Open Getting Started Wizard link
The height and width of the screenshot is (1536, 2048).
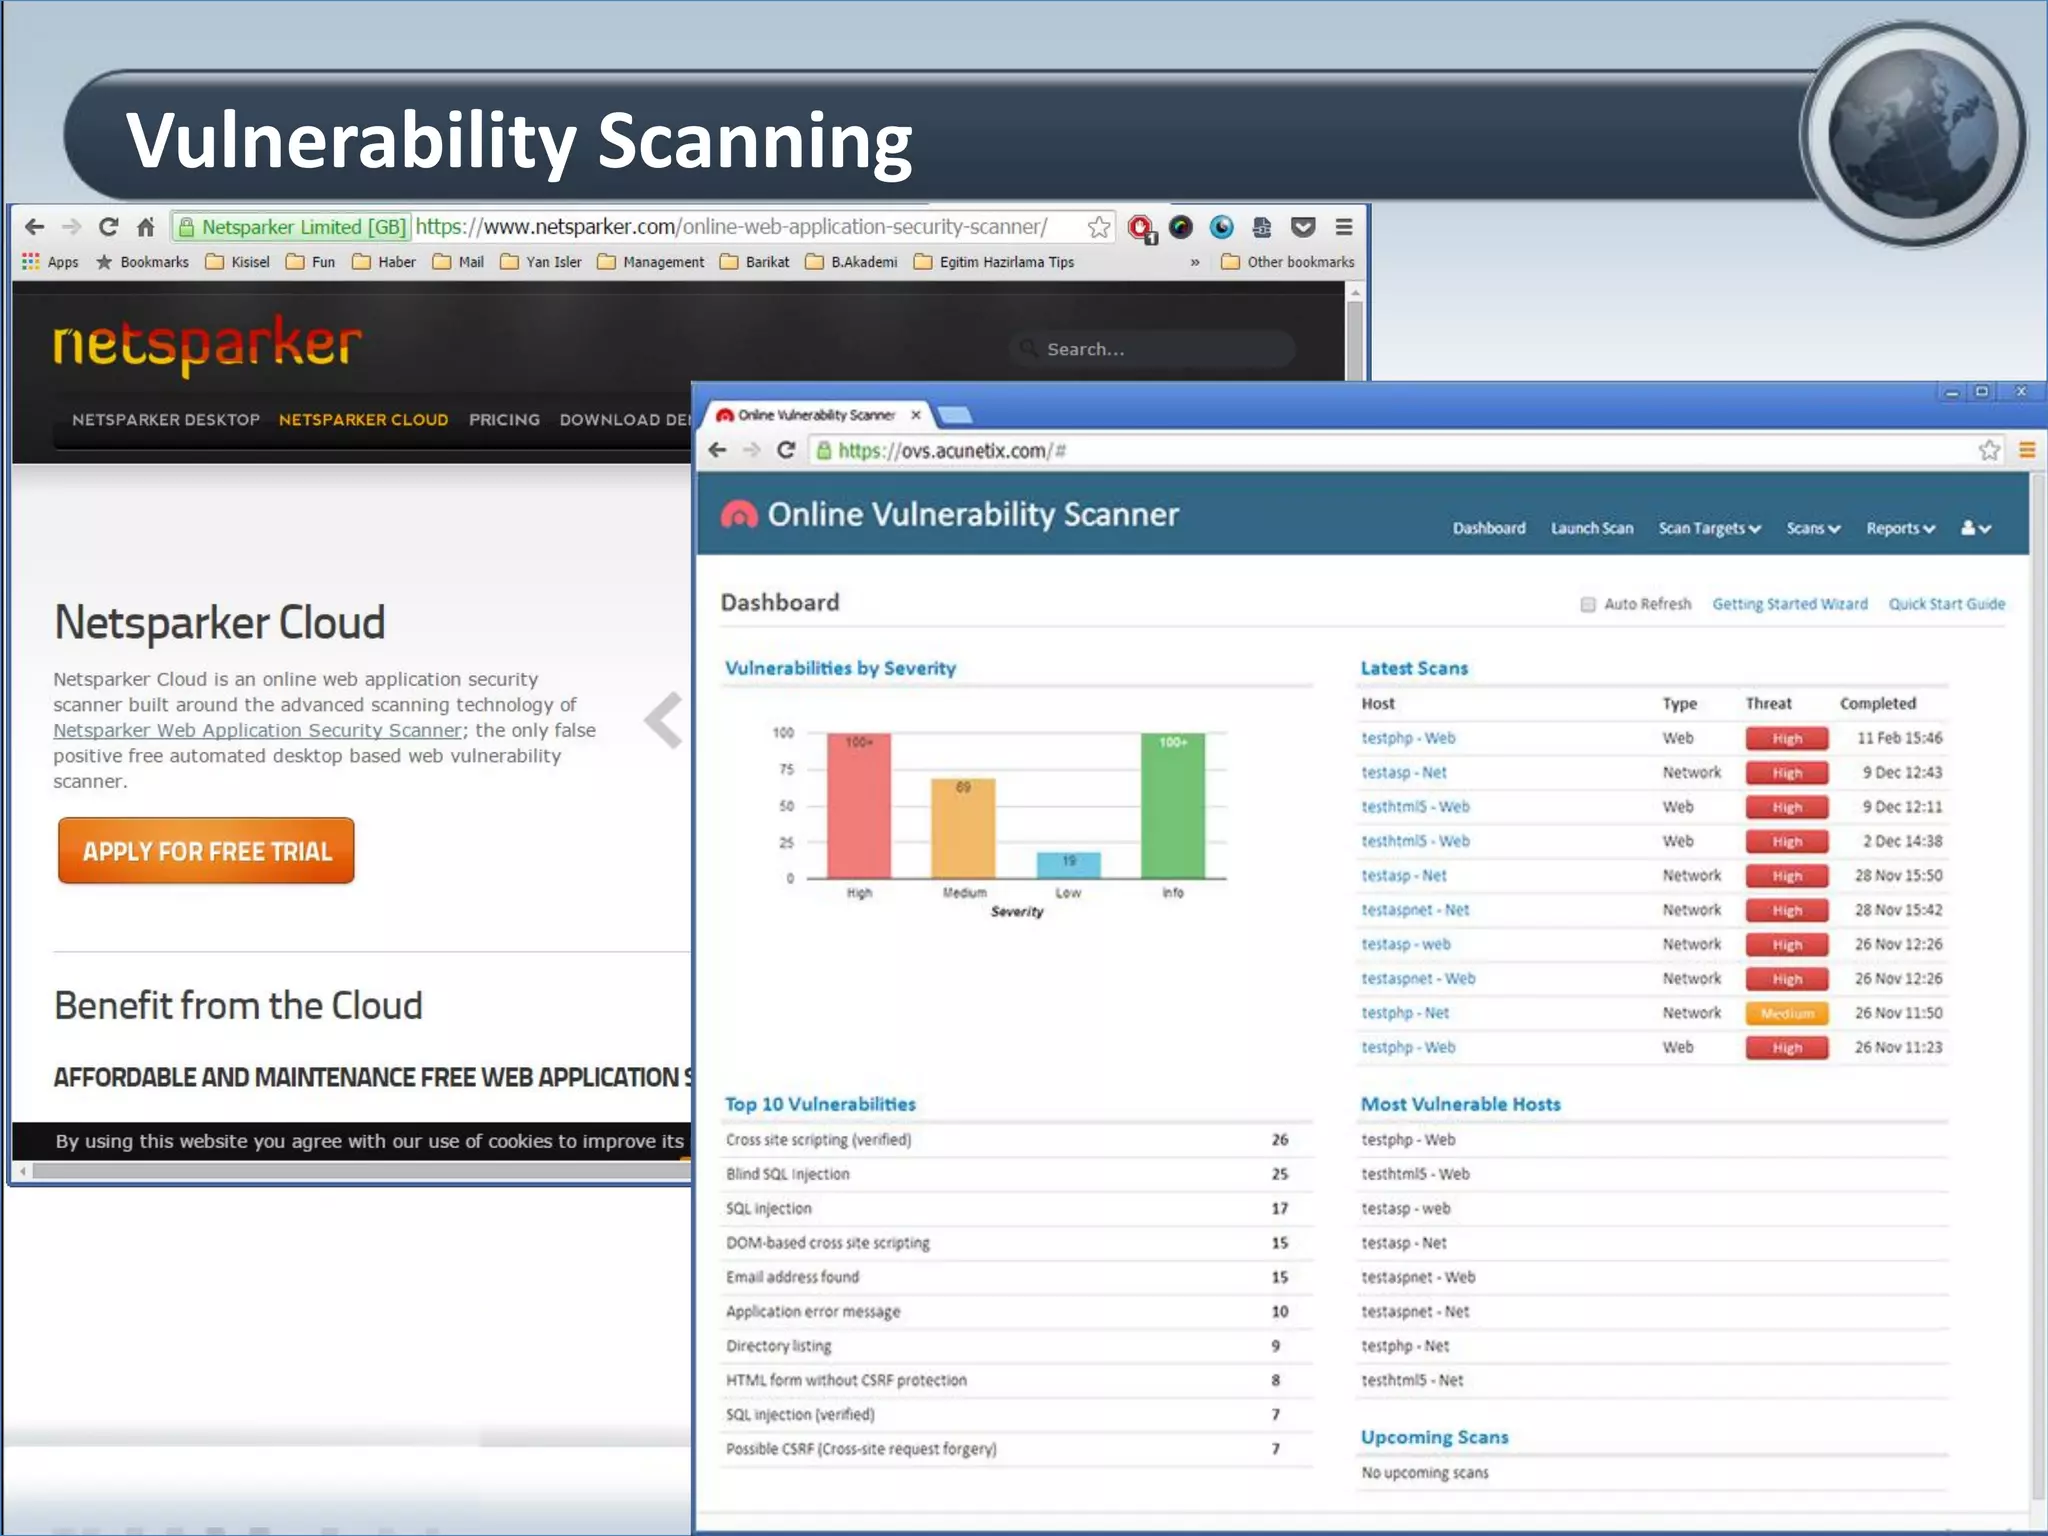tap(1790, 604)
